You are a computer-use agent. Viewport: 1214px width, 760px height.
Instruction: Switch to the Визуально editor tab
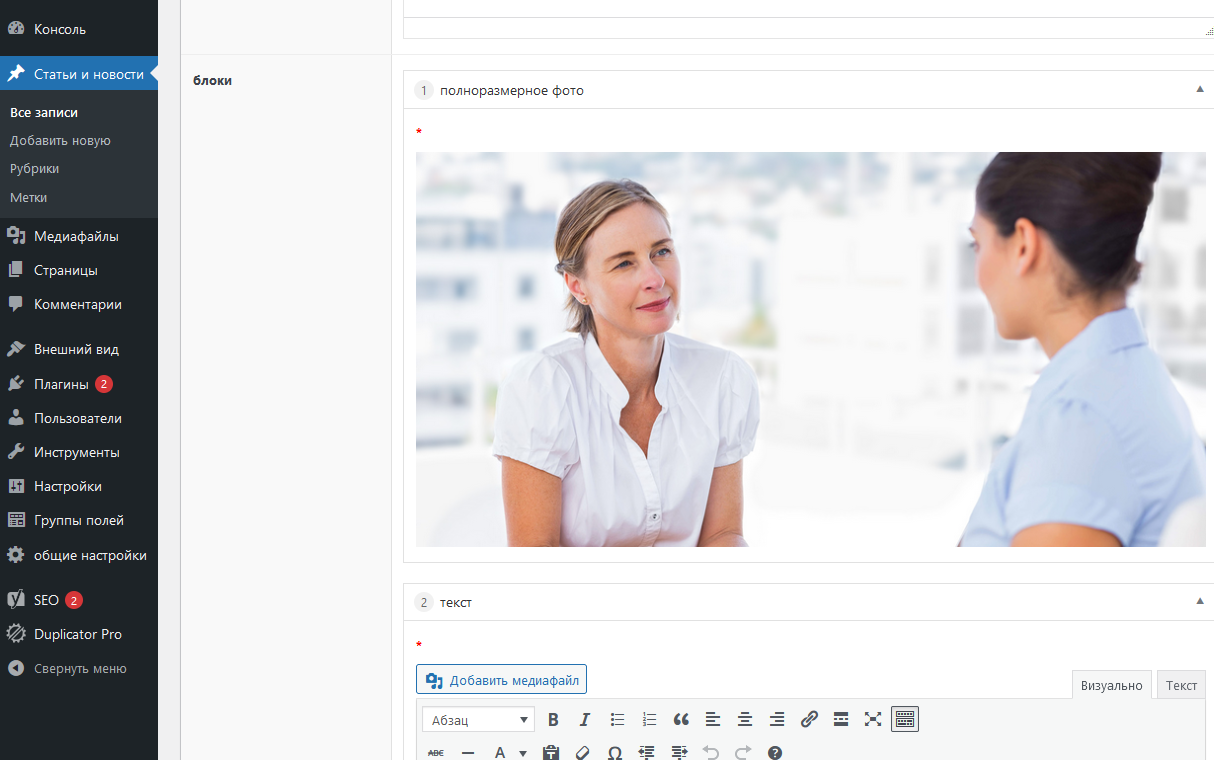coord(1111,685)
